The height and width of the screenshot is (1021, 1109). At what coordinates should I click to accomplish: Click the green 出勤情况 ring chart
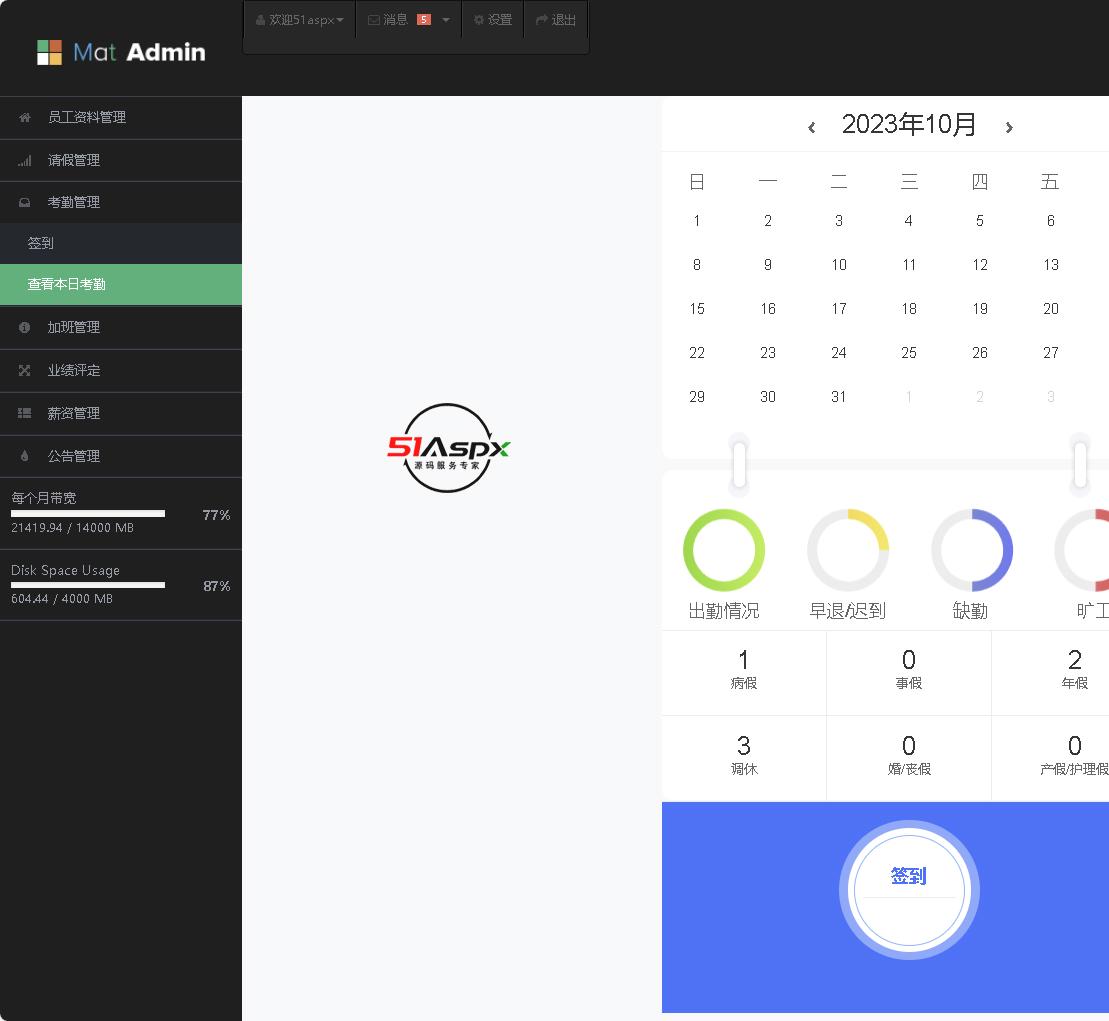coord(724,550)
